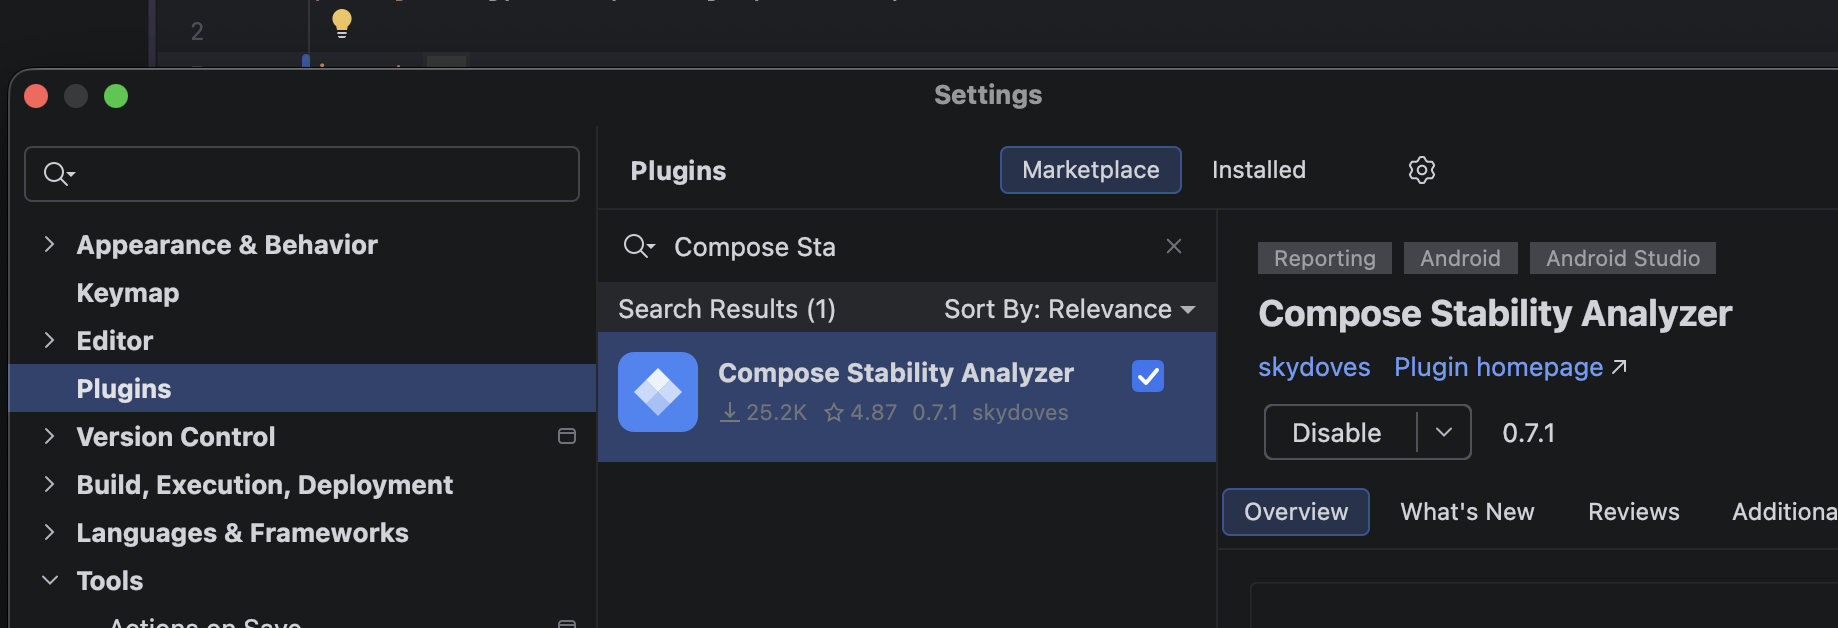Click the Version Control project-level settings icon
The height and width of the screenshot is (628, 1838).
pos(567,436)
